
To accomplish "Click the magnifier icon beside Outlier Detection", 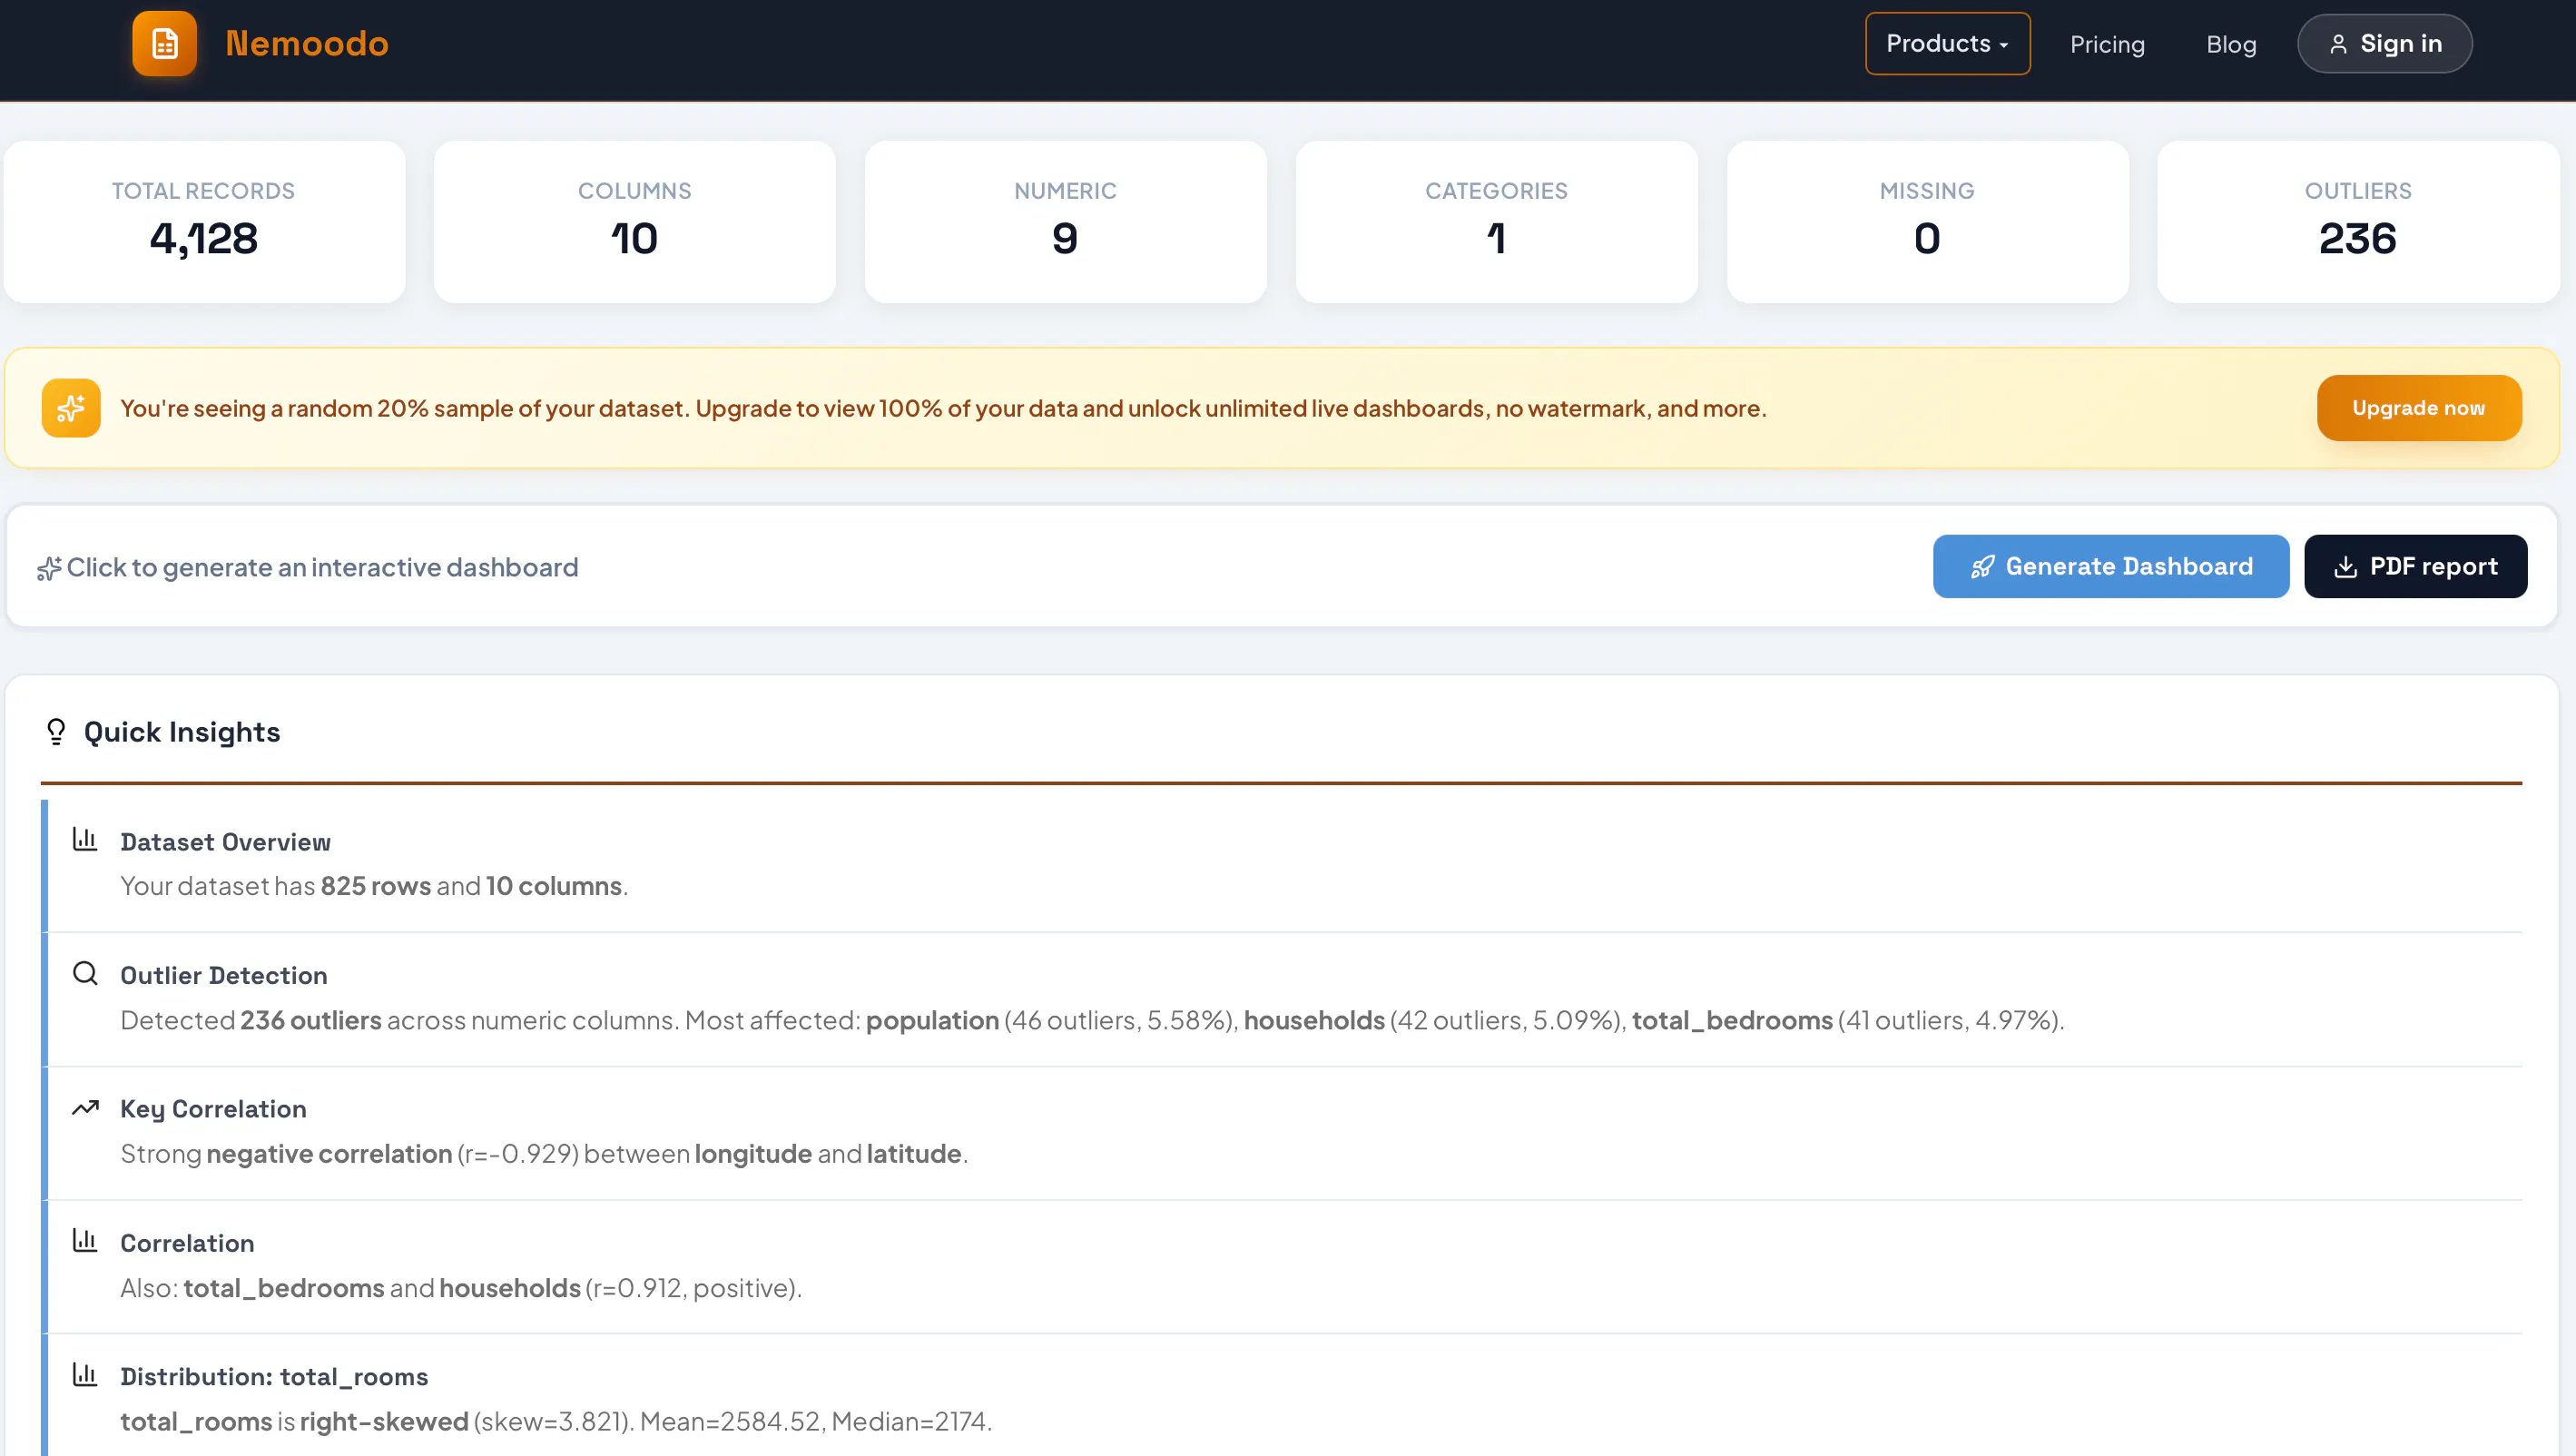I will click(85, 973).
